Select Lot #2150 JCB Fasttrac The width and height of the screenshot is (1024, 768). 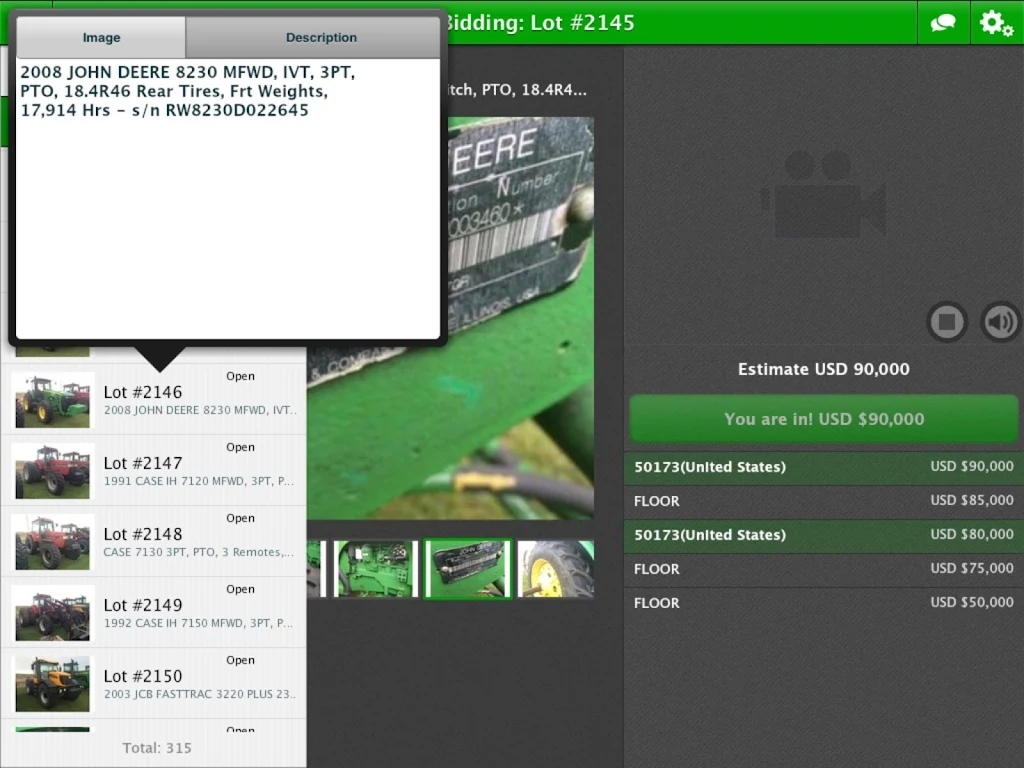[x=154, y=684]
